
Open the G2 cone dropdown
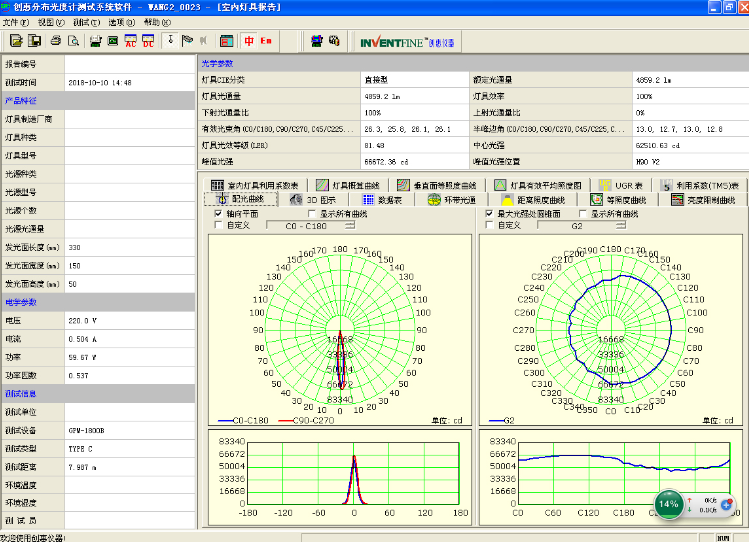tap(582, 225)
